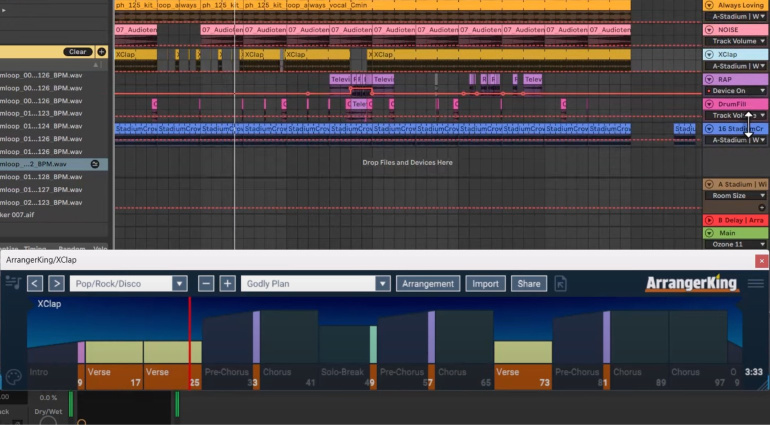Click the plus icon next to Clear
Viewport: 770px width, 425px height.
101,52
